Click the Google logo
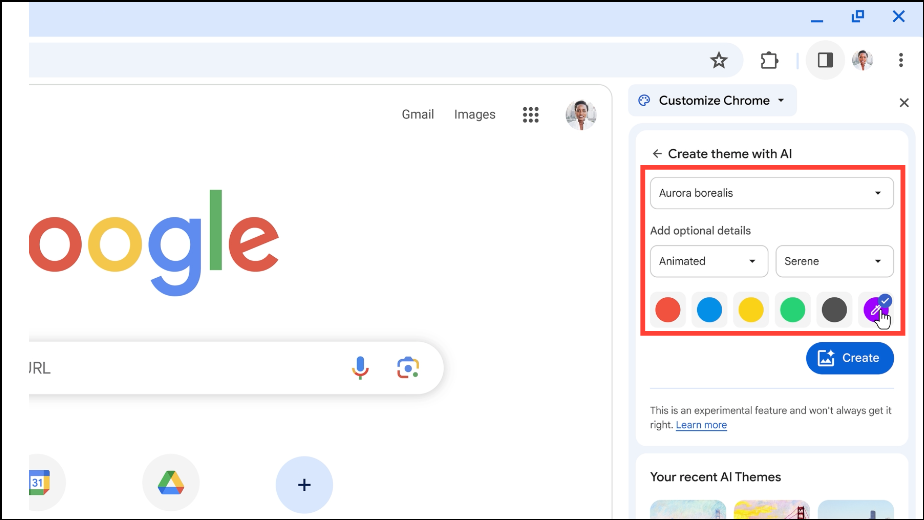Image resolution: width=924 pixels, height=520 pixels. 154,243
